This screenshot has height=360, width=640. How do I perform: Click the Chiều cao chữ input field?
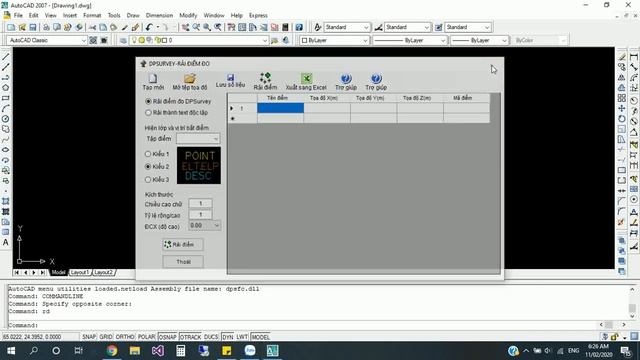[200, 203]
